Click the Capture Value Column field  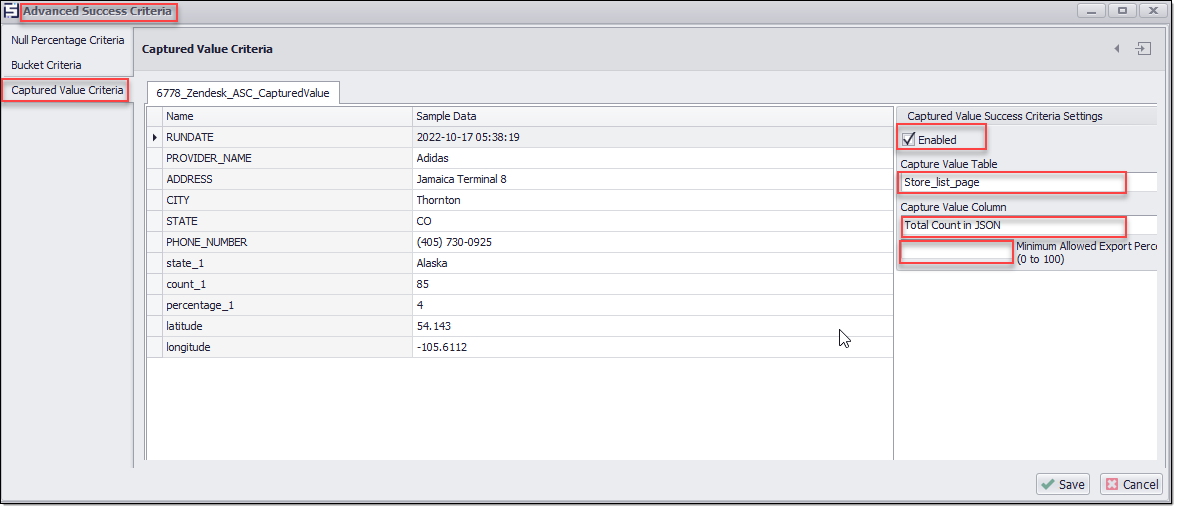[x=1012, y=225]
